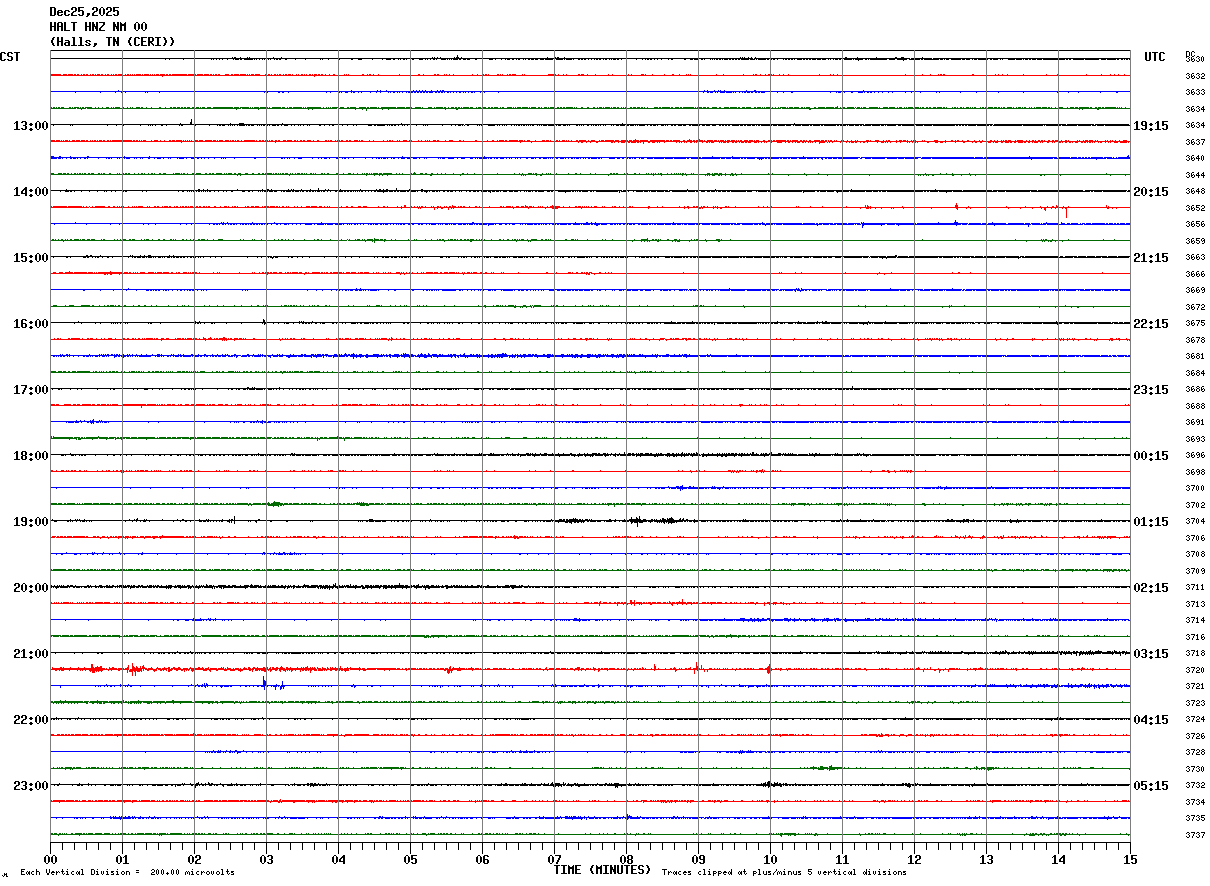Click the 21:15 UTC time label

pyautogui.click(x=1151, y=258)
